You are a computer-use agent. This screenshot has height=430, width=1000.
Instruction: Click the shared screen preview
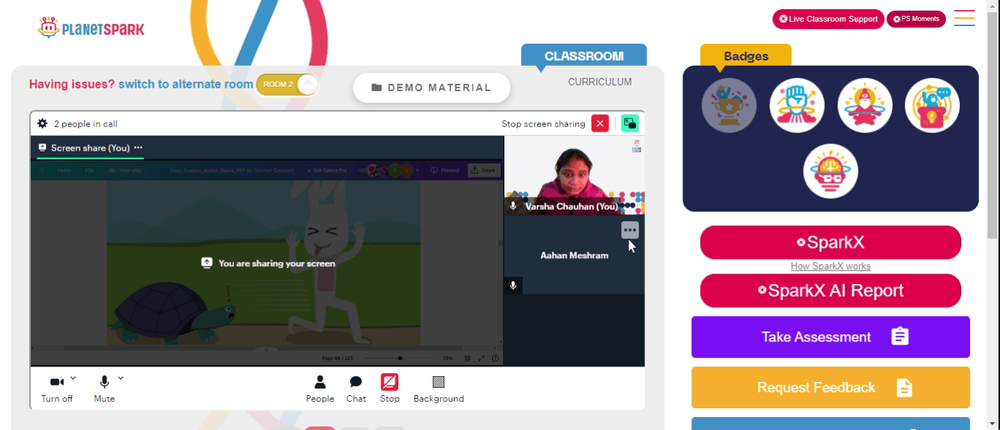pyautogui.click(x=267, y=263)
